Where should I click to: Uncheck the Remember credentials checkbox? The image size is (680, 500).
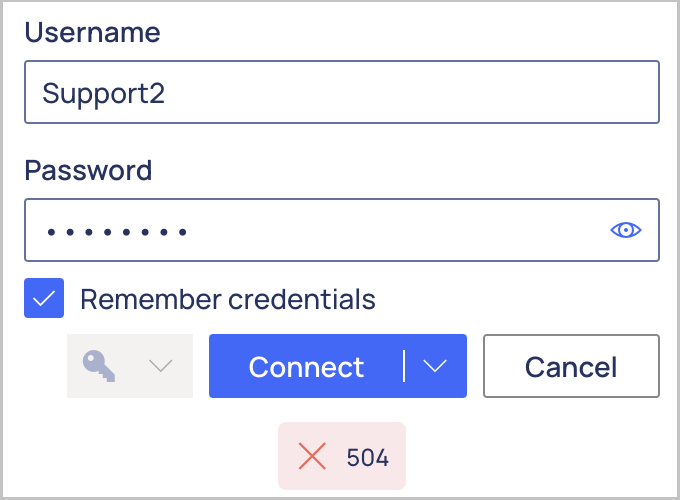(44, 298)
